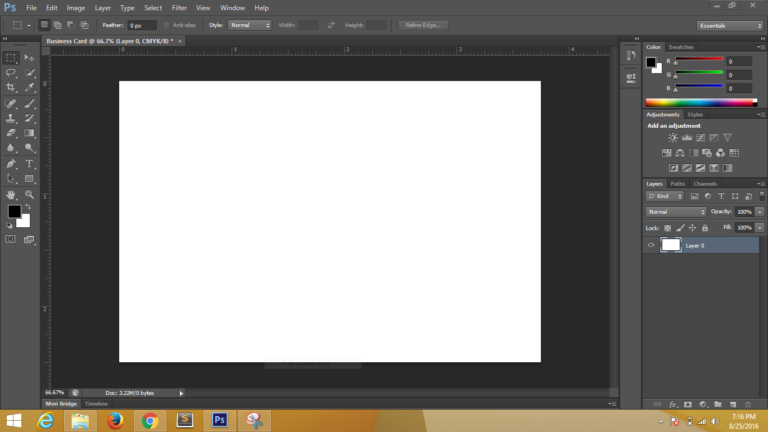Click the Feather input field
Image resolution: width=768 pixels, height=432 pixels.
(x=142, y=25)
